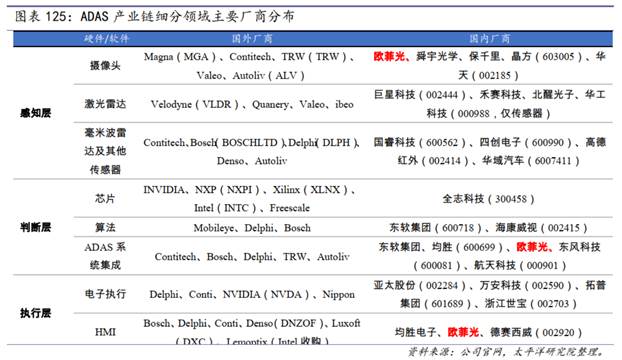Click red '欧菲光' in ADAS 系统集成 row
Viewport: 622px width, 360px height.
(x=532, y=247)
